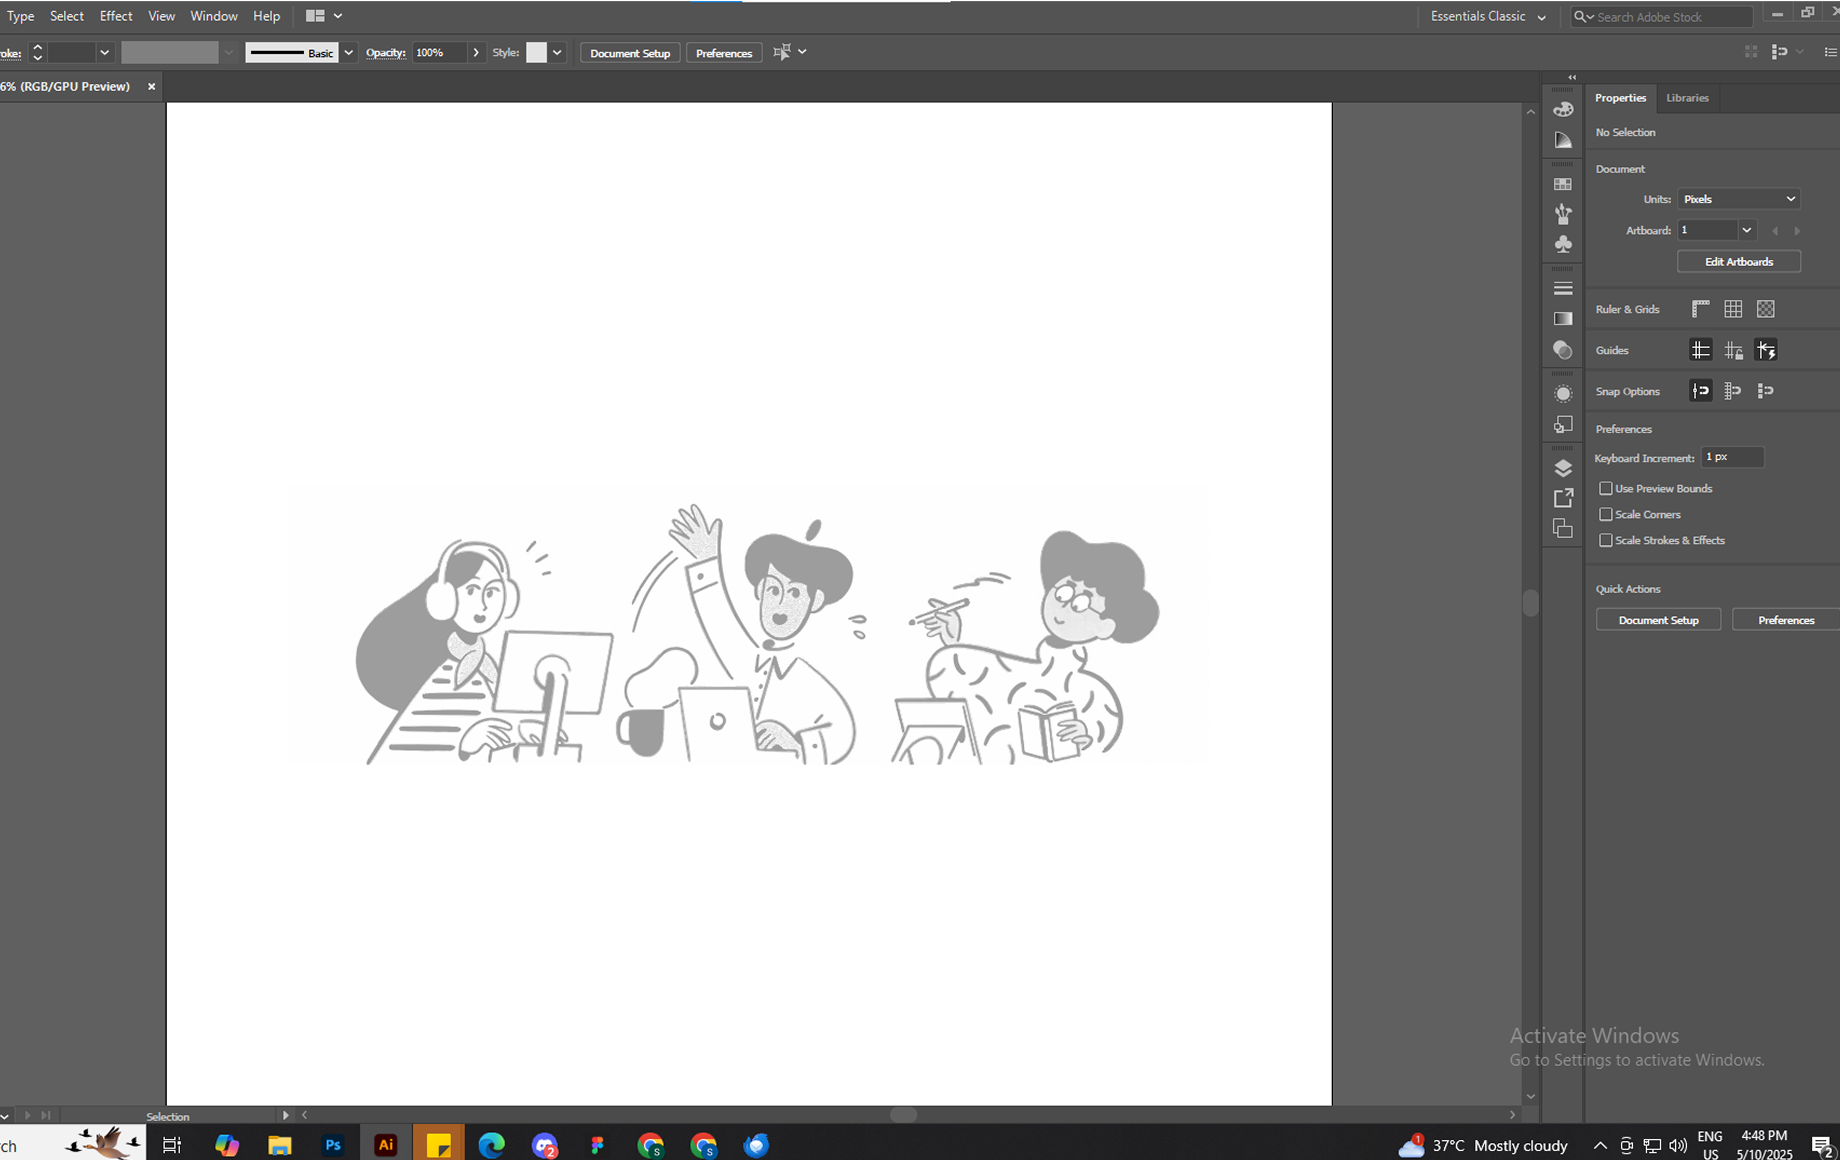The height and width of the screenshot is (1160, 1840).
Task: Click Document Setup in the control bar
Action: pos(630,53)
